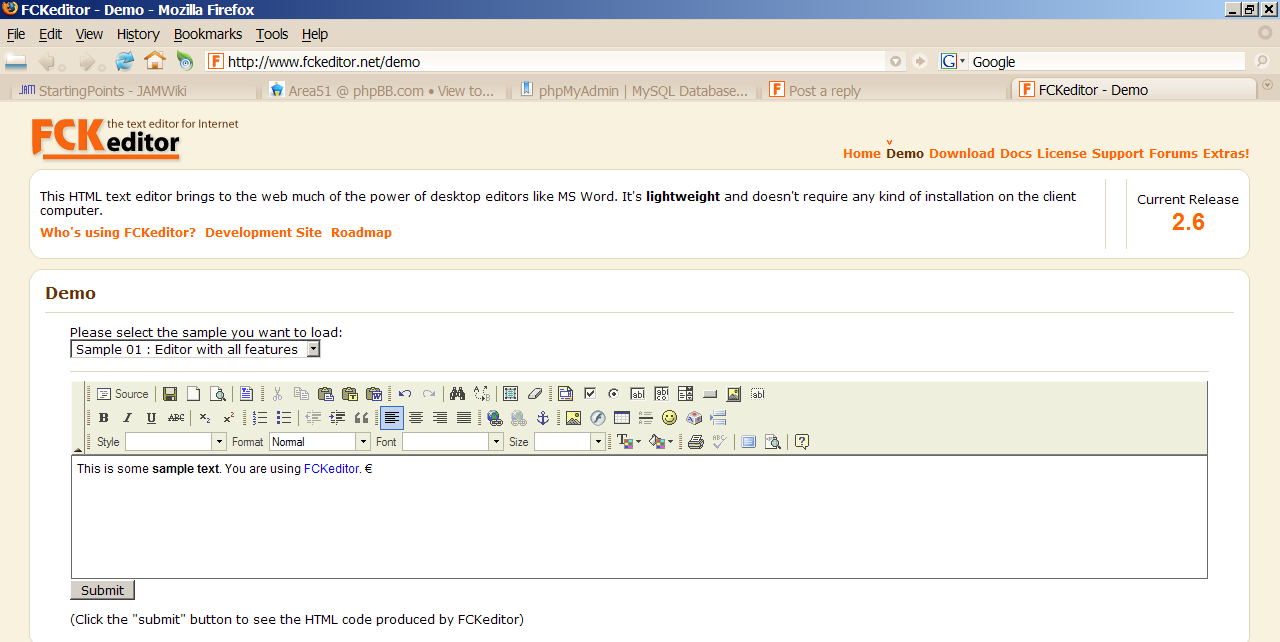Open the Download link in site navigation
This screenshot has height=642, width=1280.
tap(961, 154)
